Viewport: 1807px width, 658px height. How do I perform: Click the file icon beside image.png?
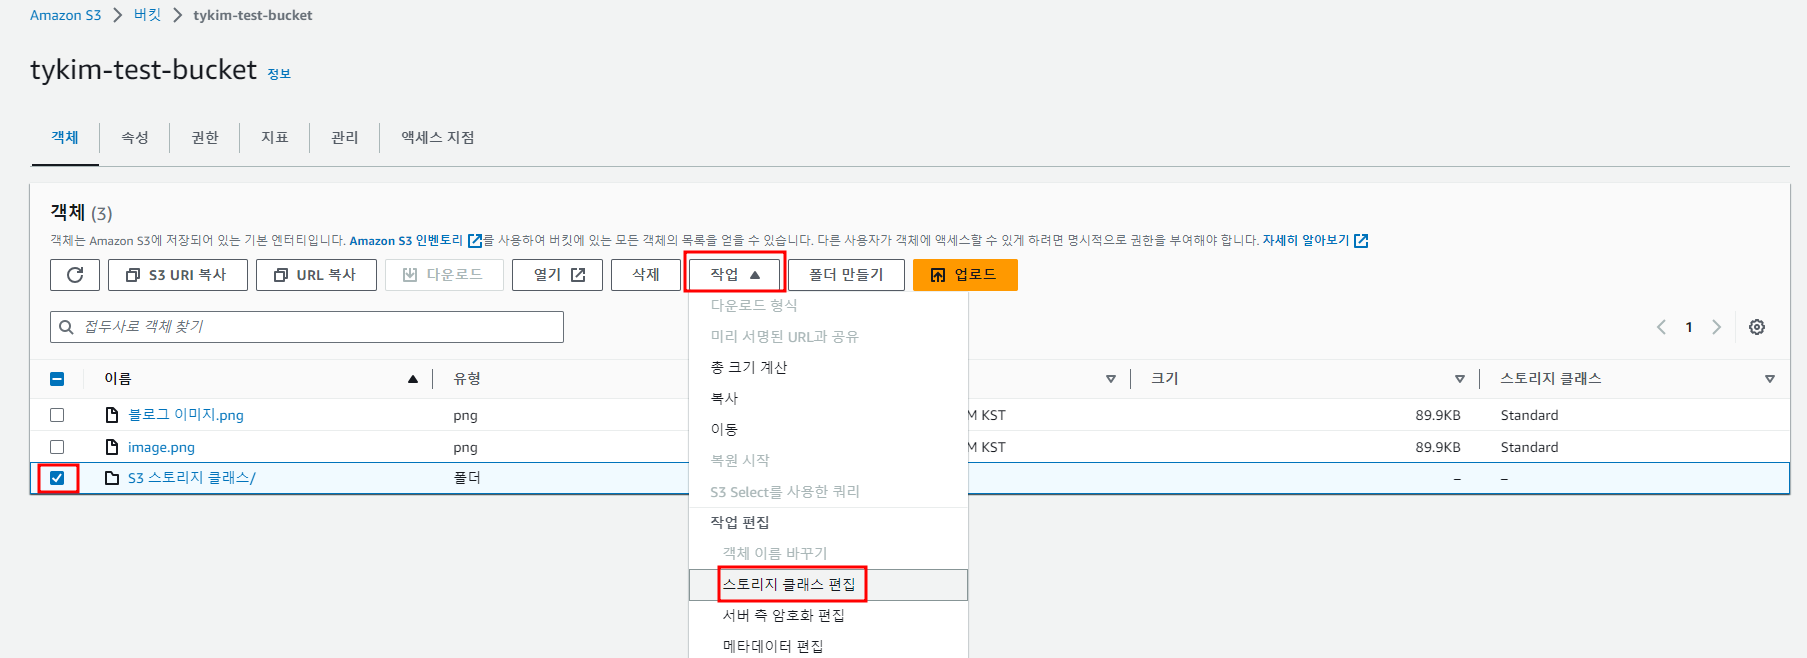point(112,447)
